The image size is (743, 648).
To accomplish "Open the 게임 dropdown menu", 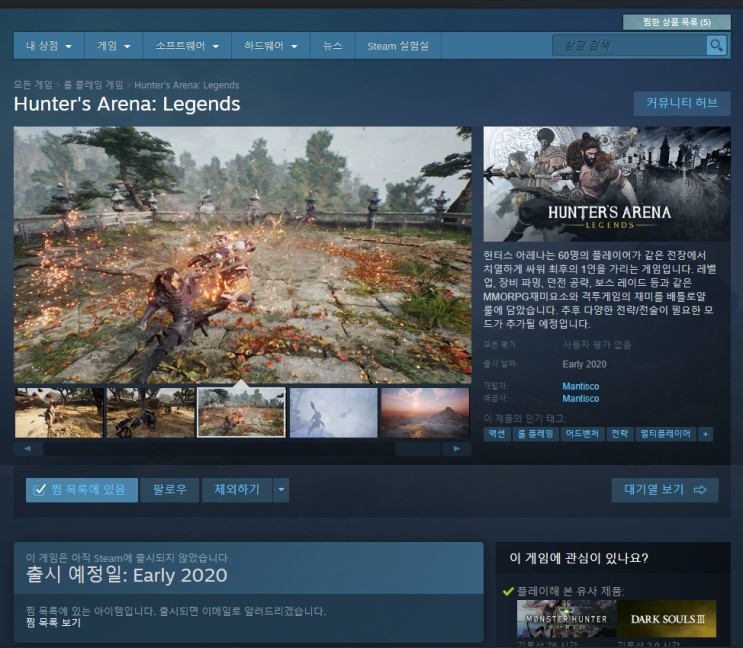I will pyautogui.click(x=114, y=46).
